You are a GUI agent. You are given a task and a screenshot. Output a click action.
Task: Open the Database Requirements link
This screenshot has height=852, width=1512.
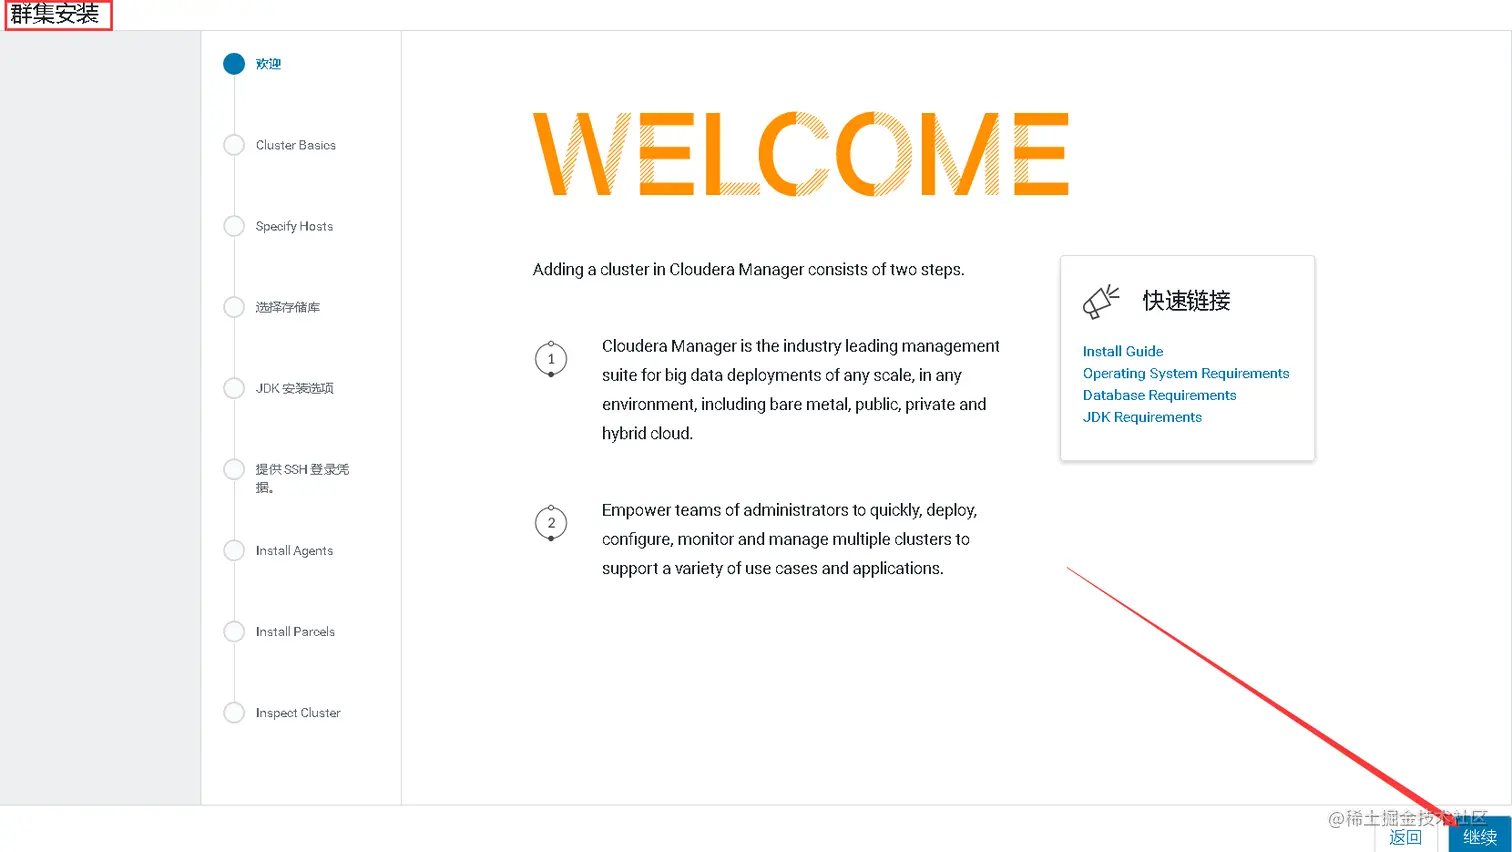pyautogui.click(x=1159, y=395)
